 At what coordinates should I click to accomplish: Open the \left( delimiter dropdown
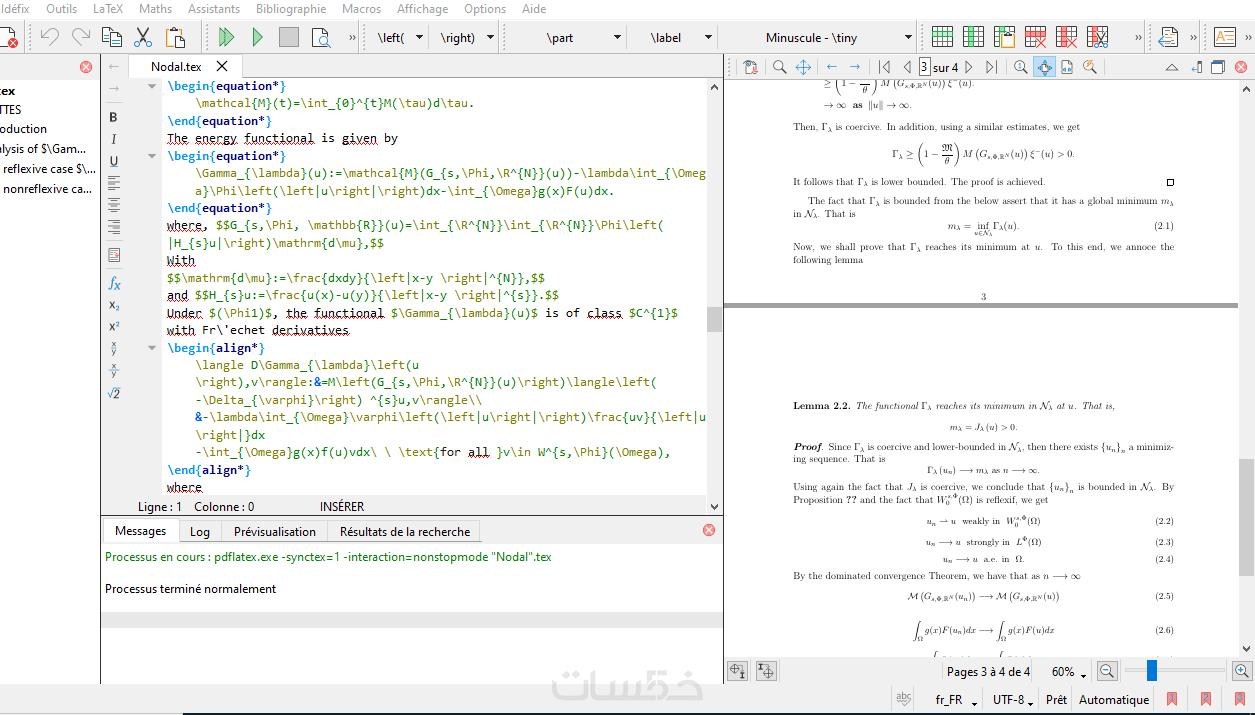[x=419, y=38]
